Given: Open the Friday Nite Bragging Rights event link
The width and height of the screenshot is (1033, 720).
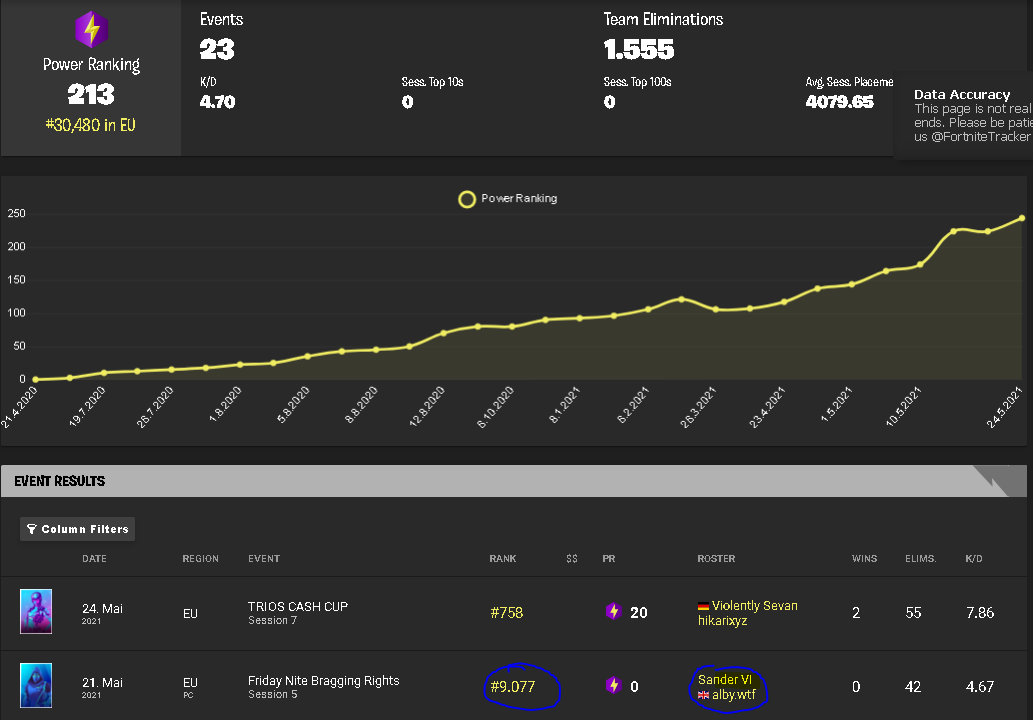Looking at the screenshot, I should [323, 680].
